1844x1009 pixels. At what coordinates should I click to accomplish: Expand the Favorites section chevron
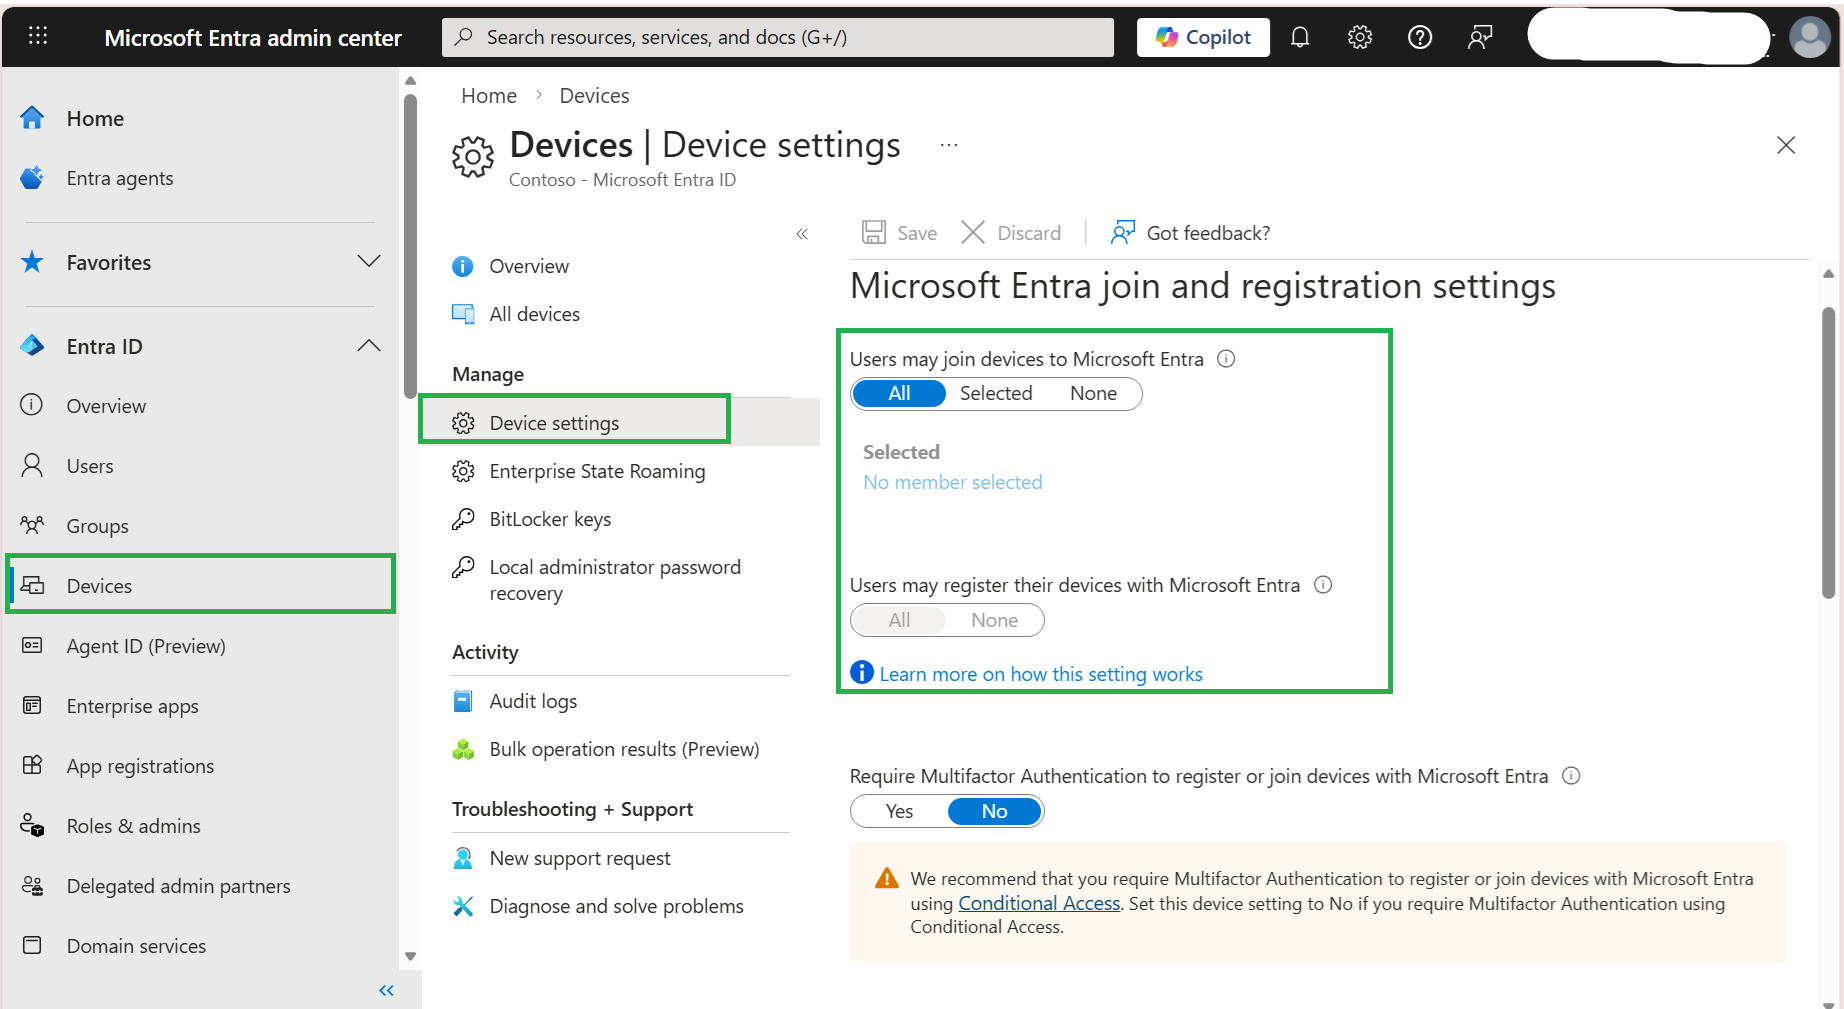pos(369,262)
